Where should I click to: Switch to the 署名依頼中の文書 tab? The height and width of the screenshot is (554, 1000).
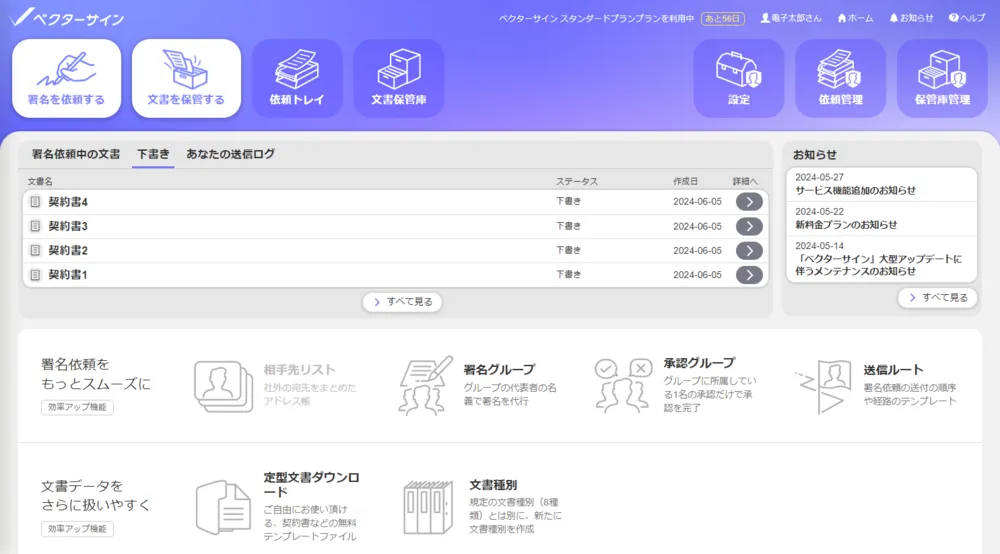(76, 154)
